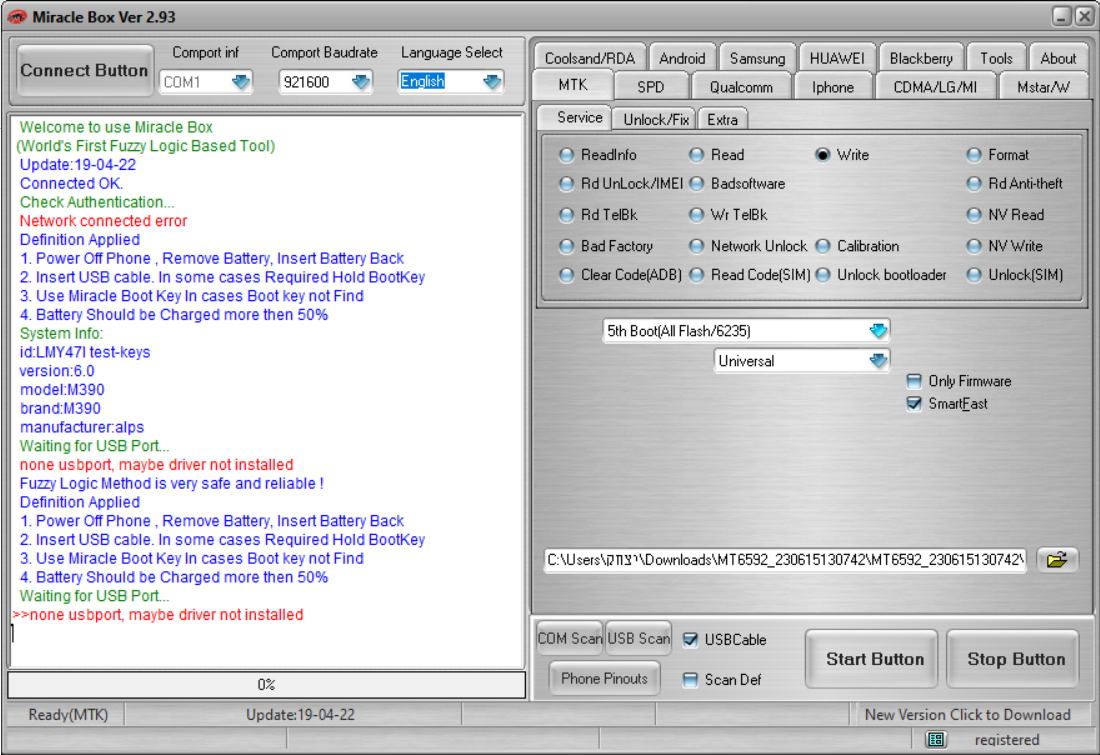The image size is (1100, 755).
Task: Click the firmware file path field
Action: (x=785, y=560)
